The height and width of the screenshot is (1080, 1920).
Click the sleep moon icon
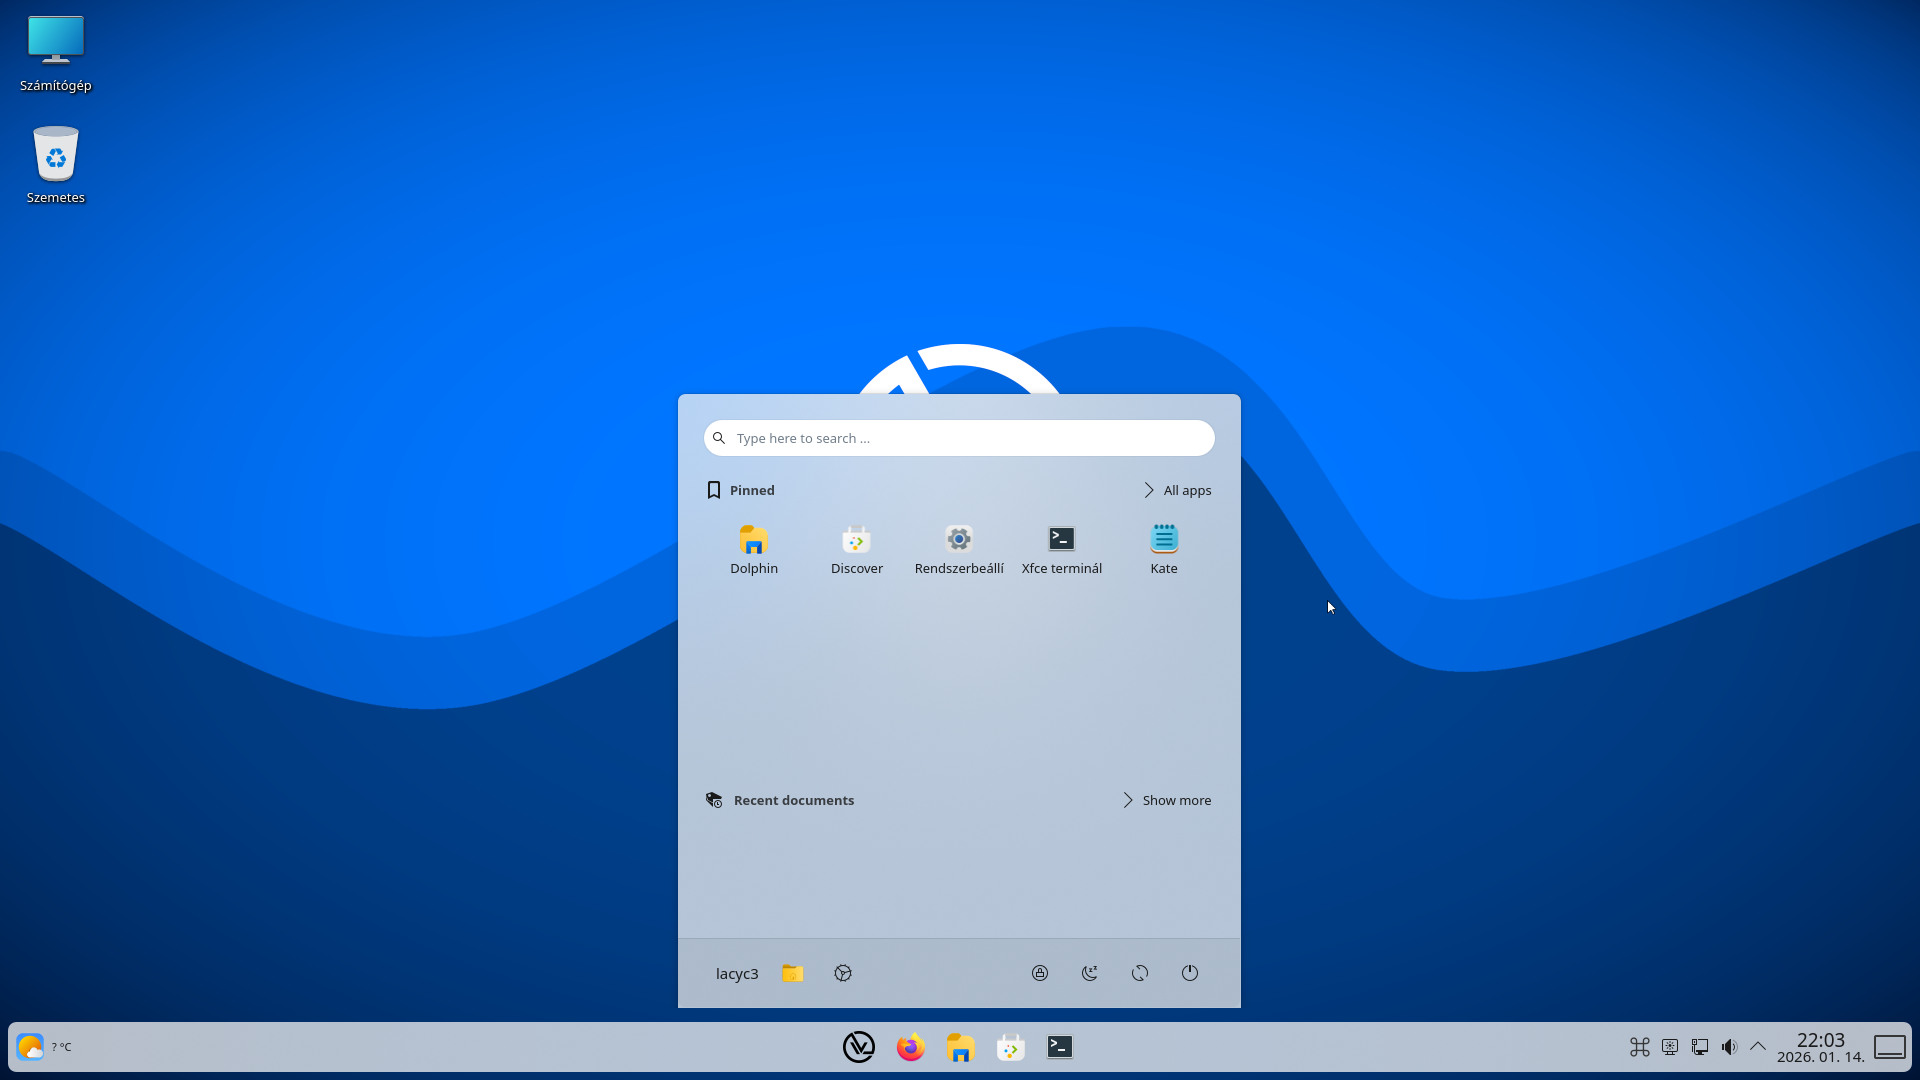(1090, 973)
